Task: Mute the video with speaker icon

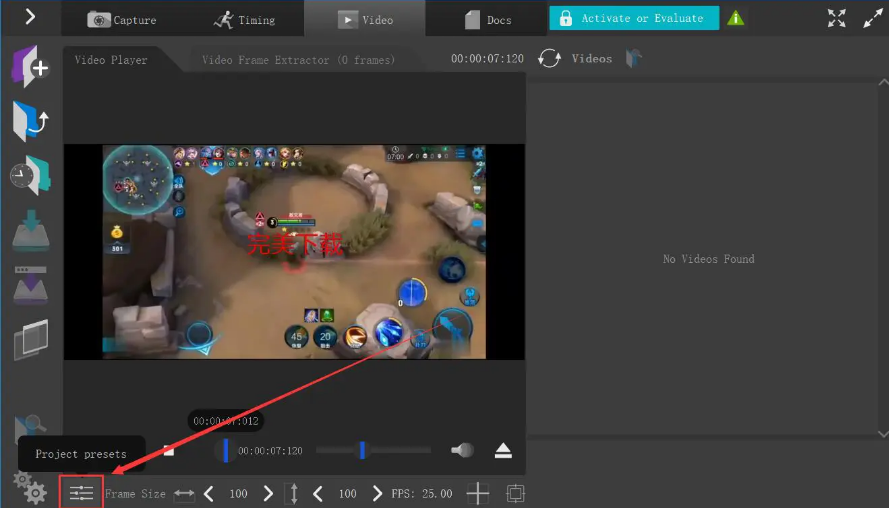Action: click(x=462, y=451)
